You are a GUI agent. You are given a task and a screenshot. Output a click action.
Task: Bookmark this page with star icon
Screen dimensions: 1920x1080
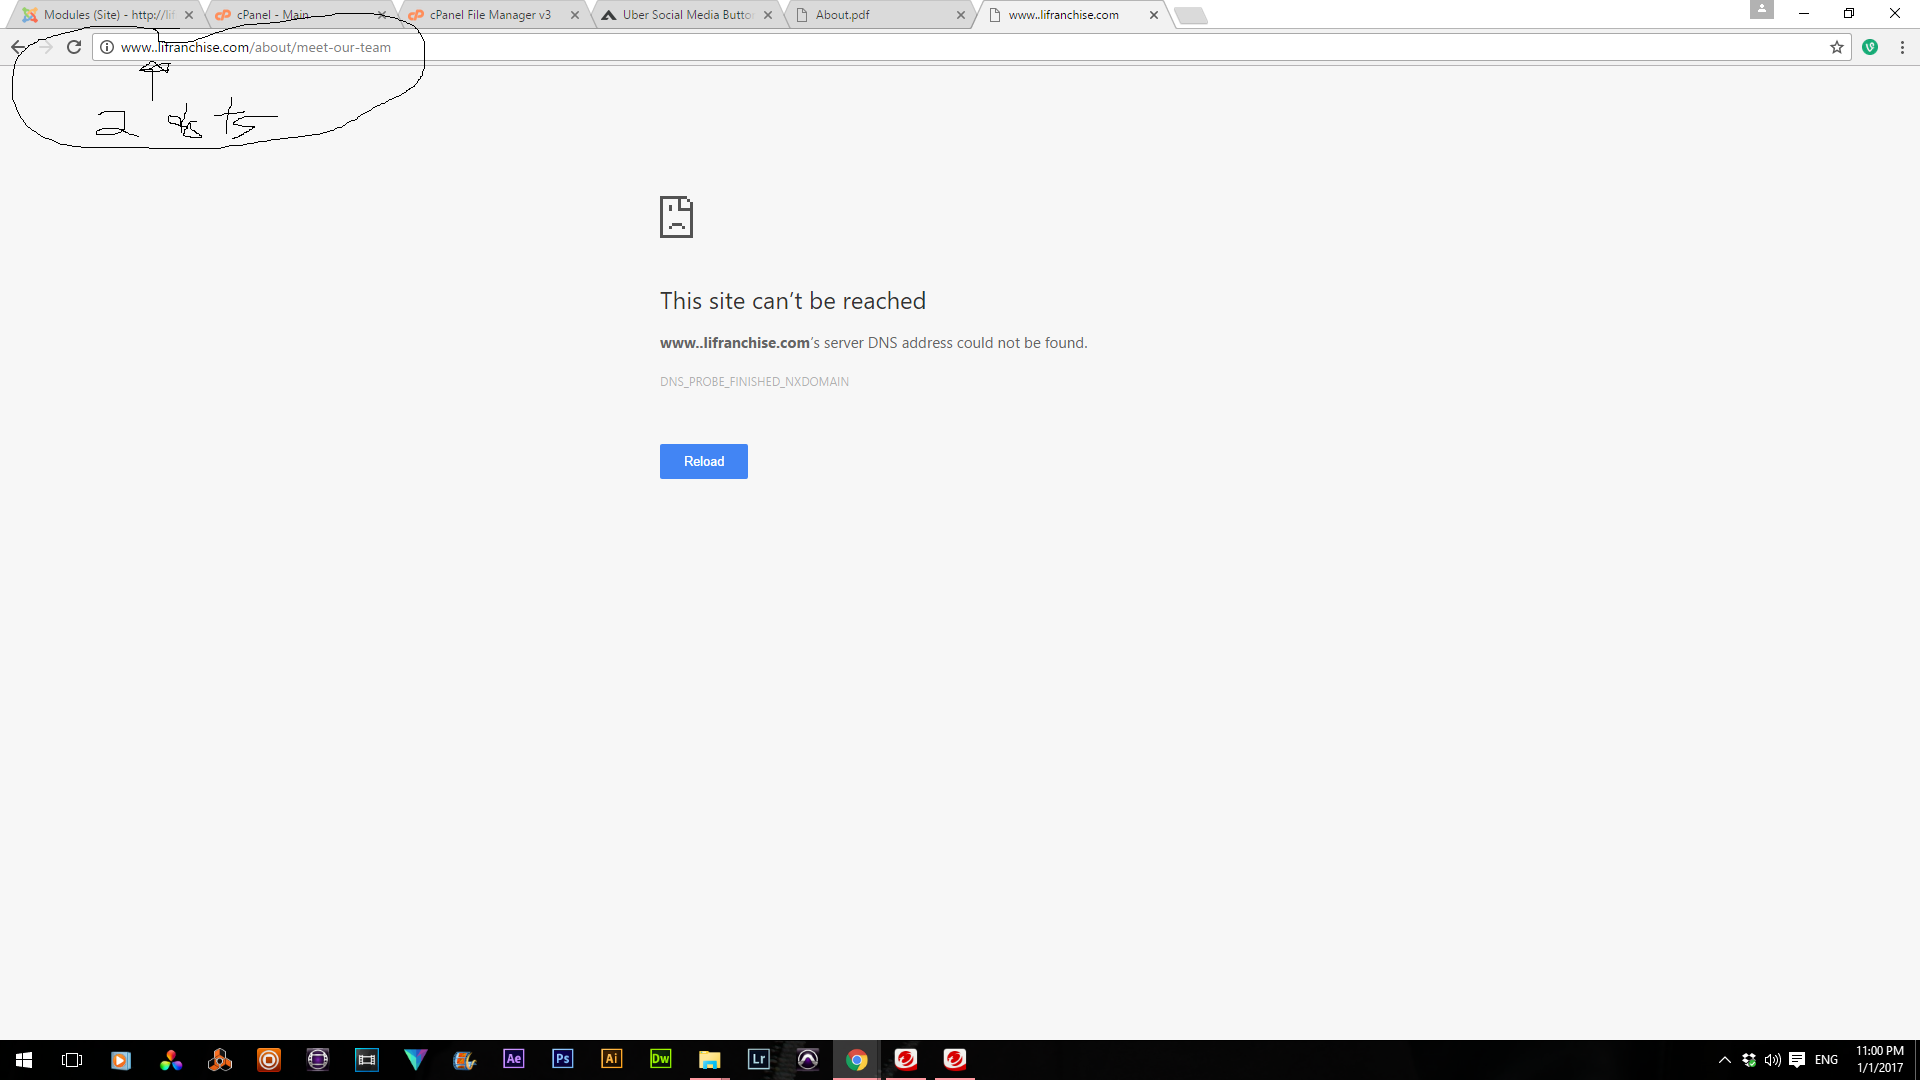(x=1836, y=47)
